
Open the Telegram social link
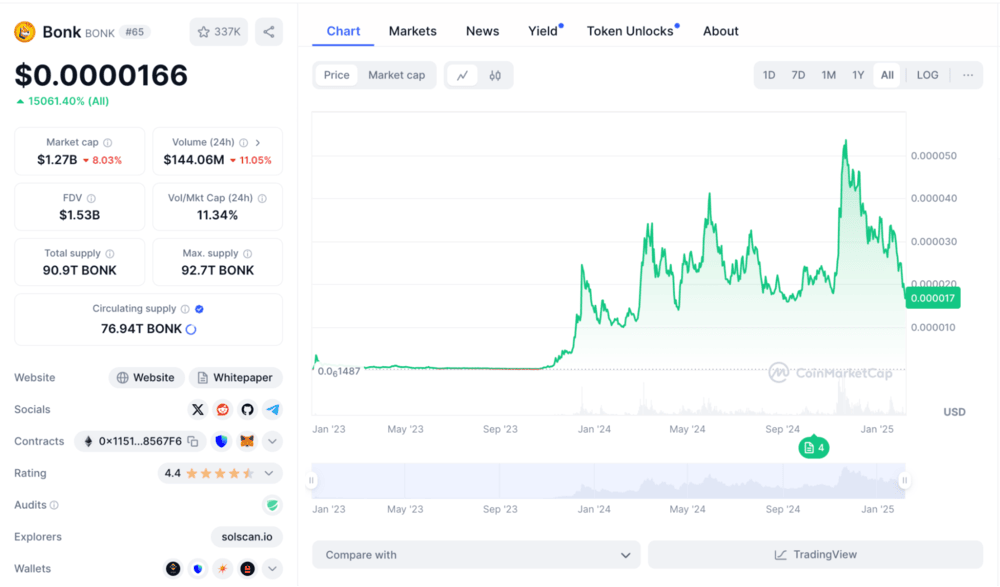click(272, 409)
